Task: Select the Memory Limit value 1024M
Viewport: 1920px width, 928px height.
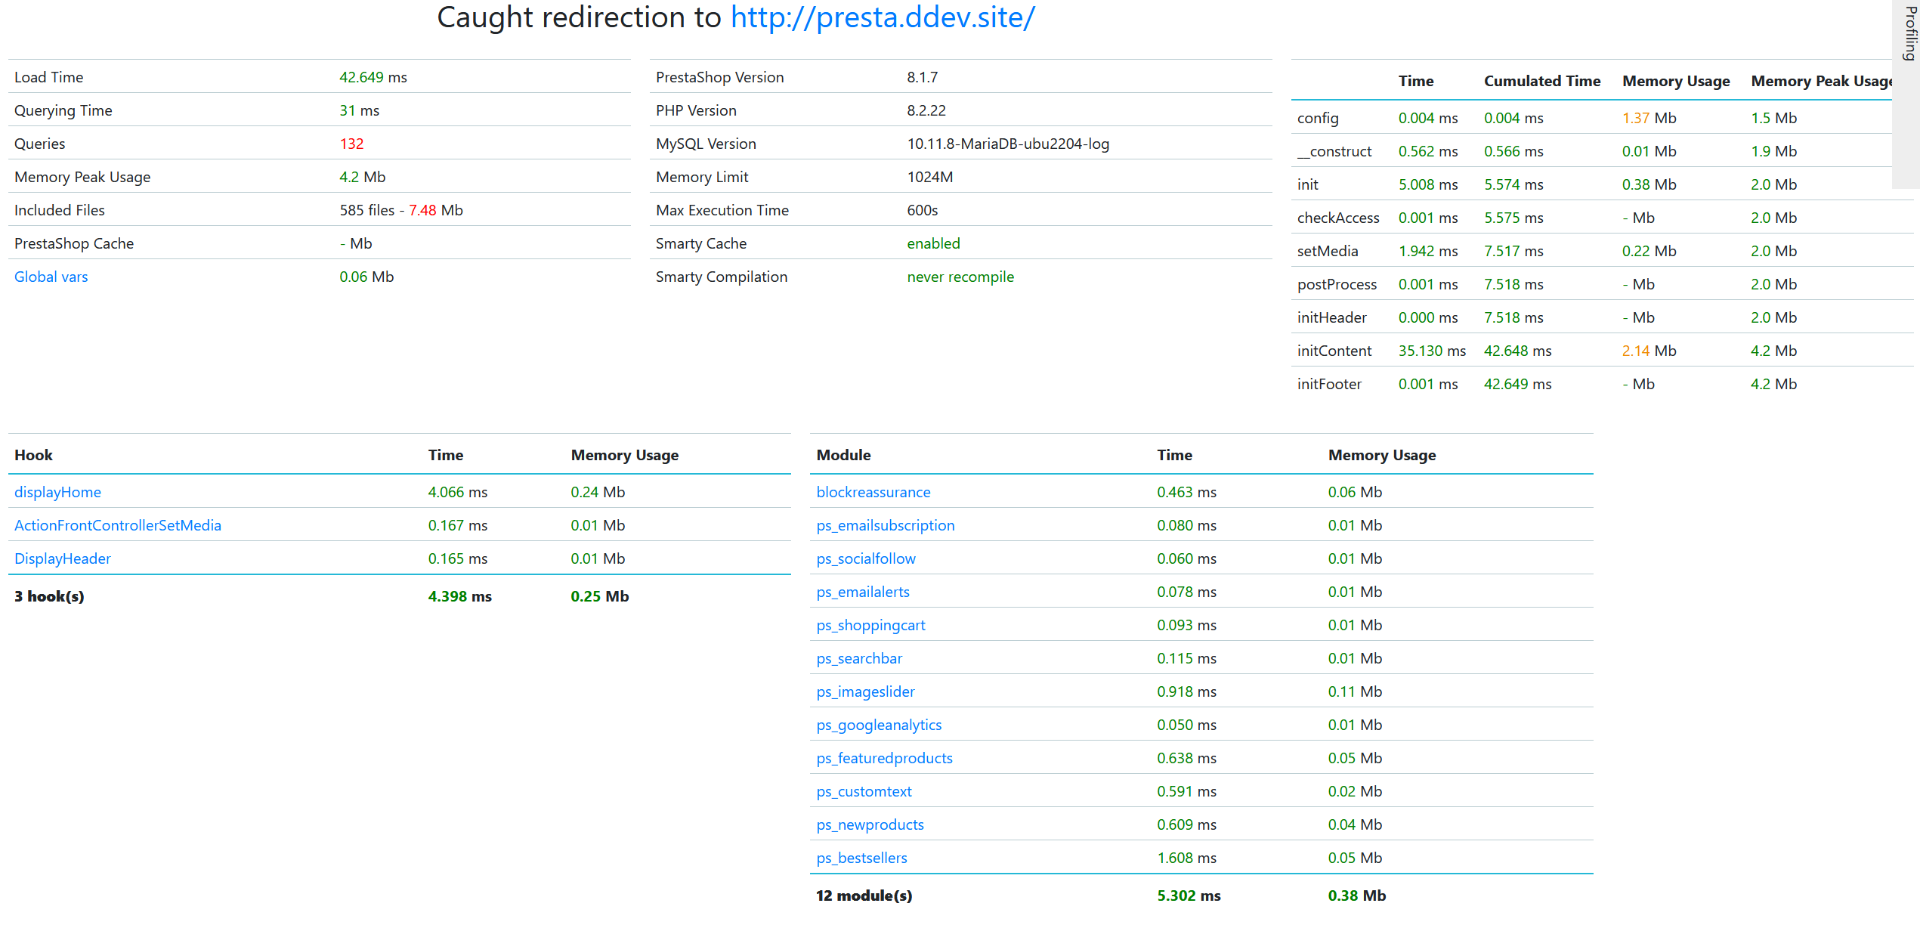Action: tap(930, 177)
